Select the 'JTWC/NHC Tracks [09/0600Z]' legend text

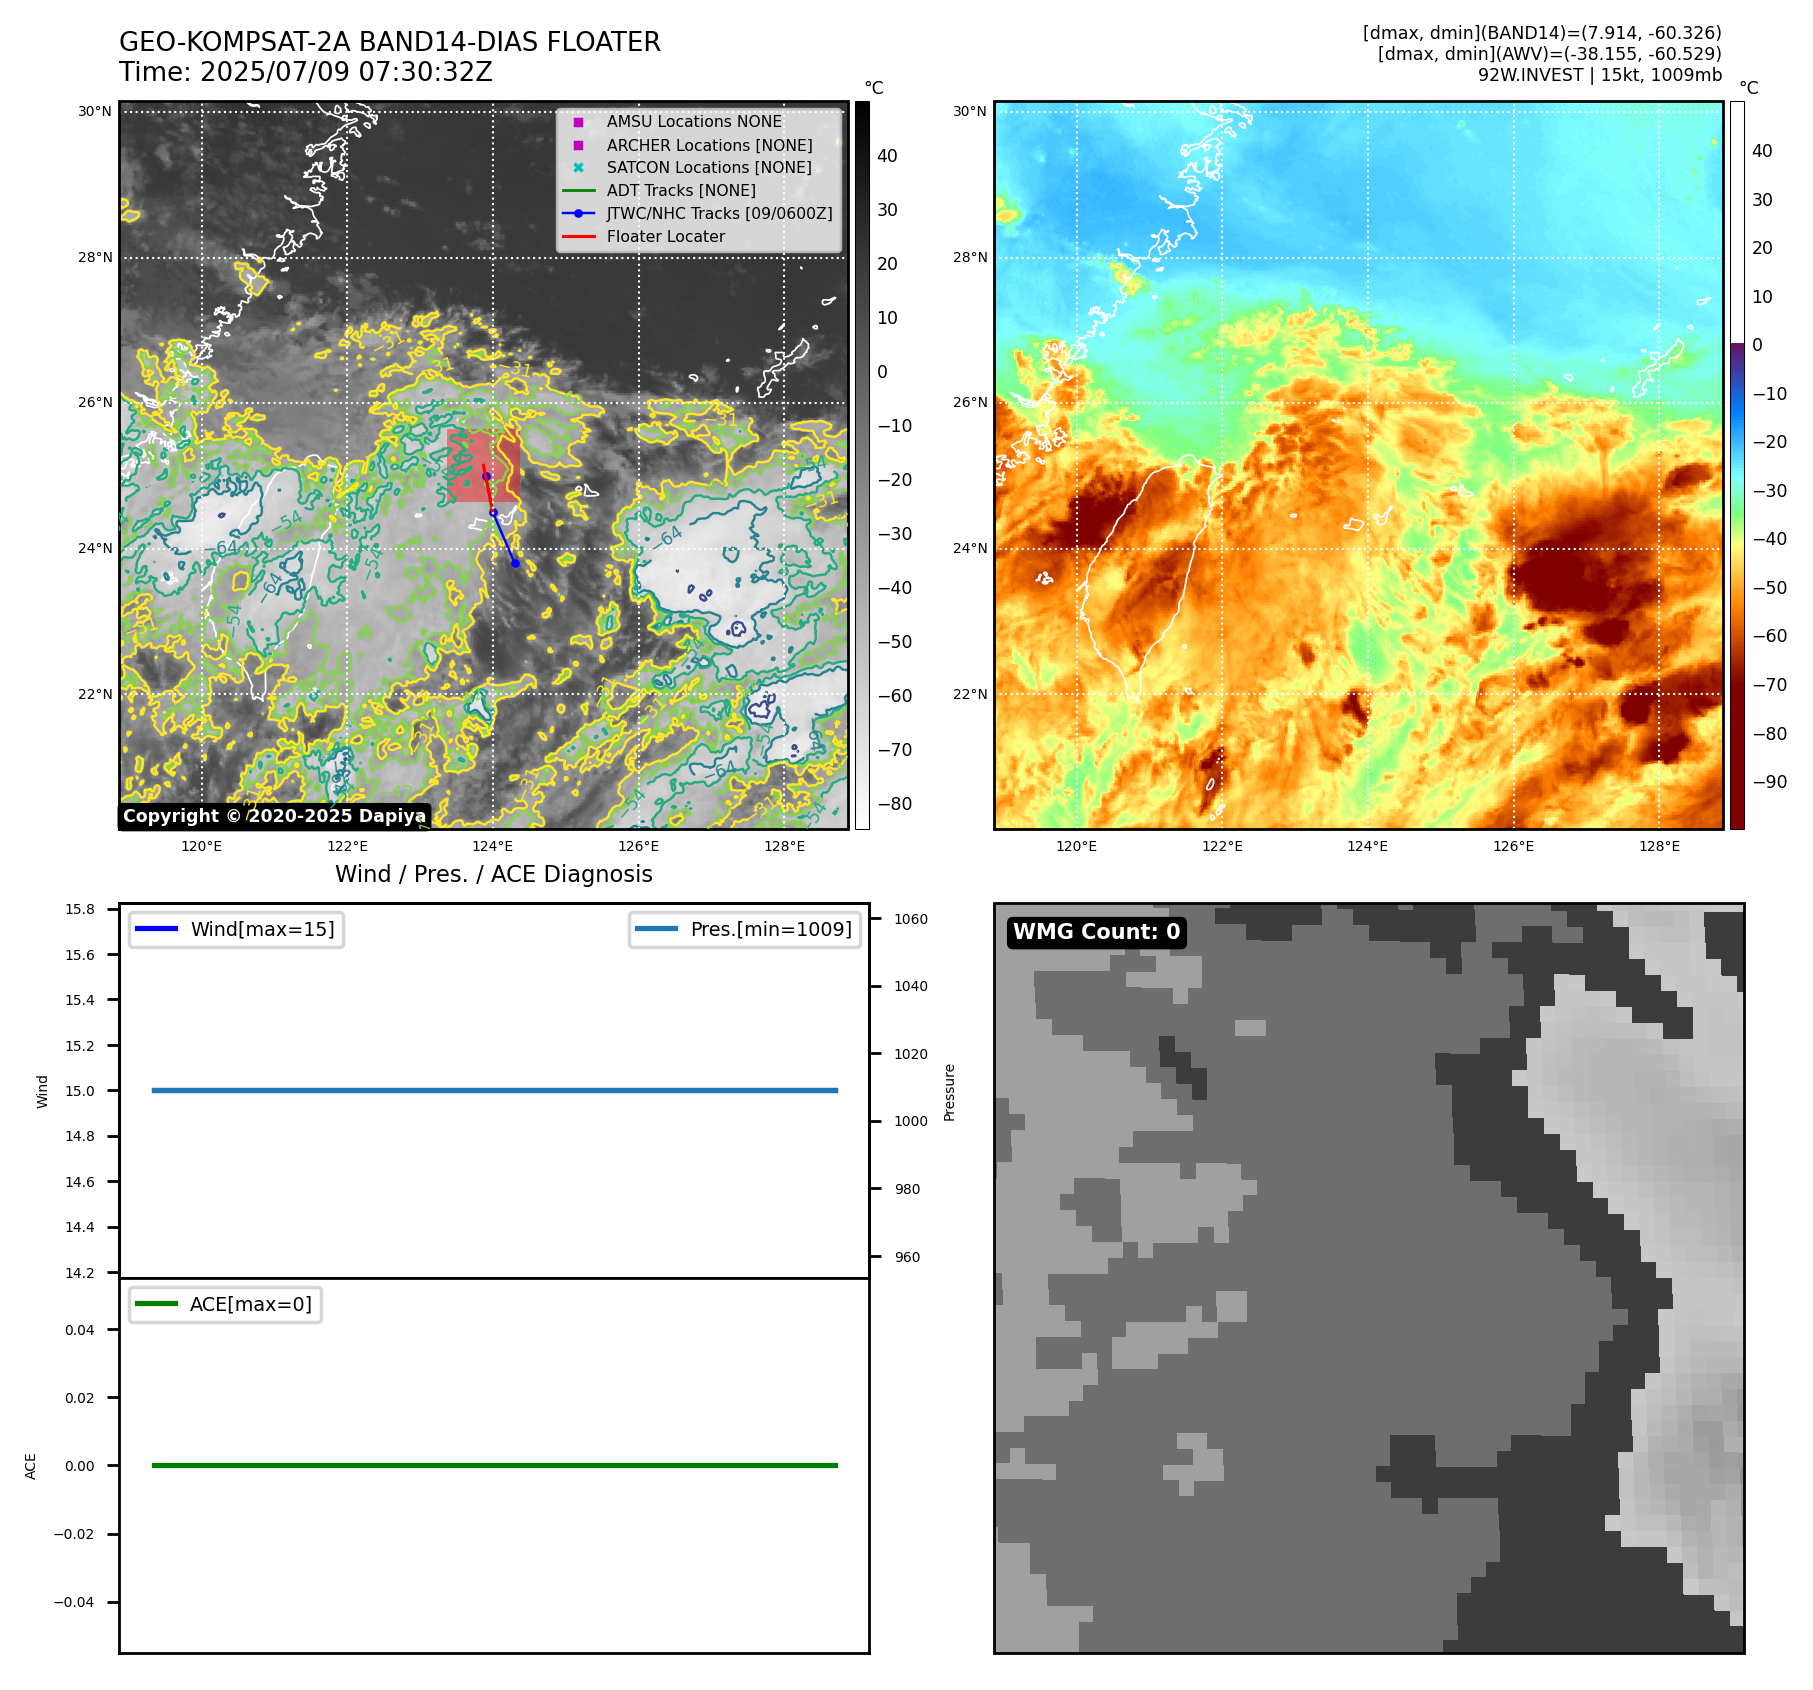tap(719, 213)
